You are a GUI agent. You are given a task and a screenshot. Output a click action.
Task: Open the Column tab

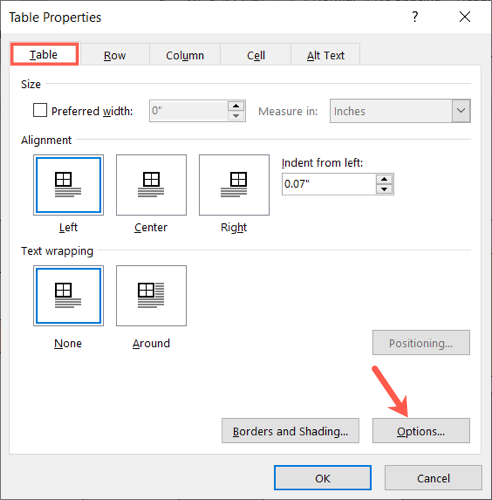[x=185, y=55]
